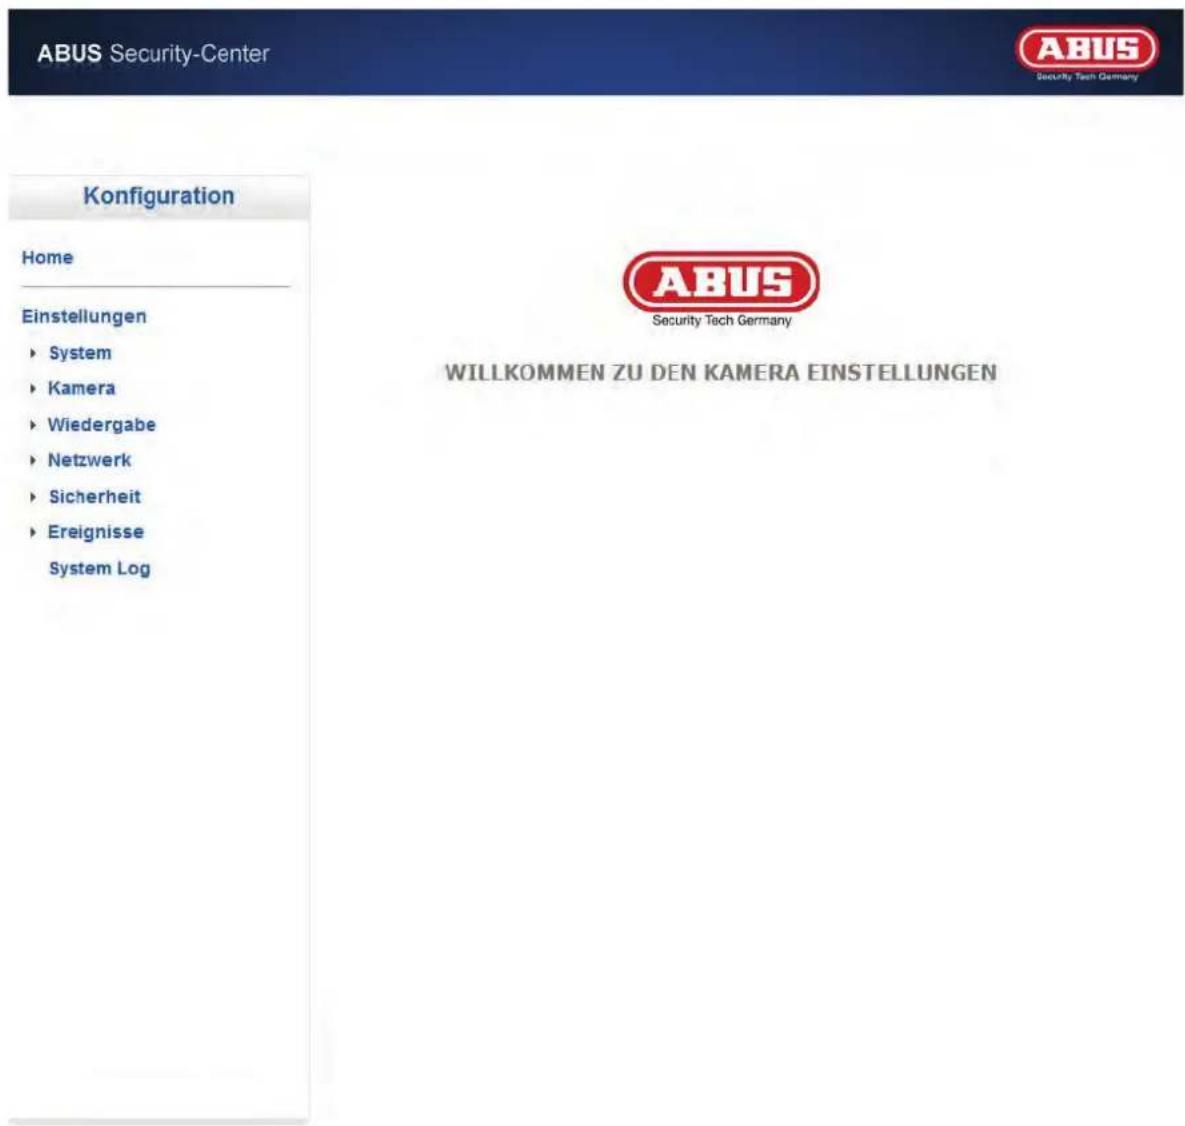Open the System Log link
The height and width of the screenshot is (1126, 1185).
coord(100,568)
